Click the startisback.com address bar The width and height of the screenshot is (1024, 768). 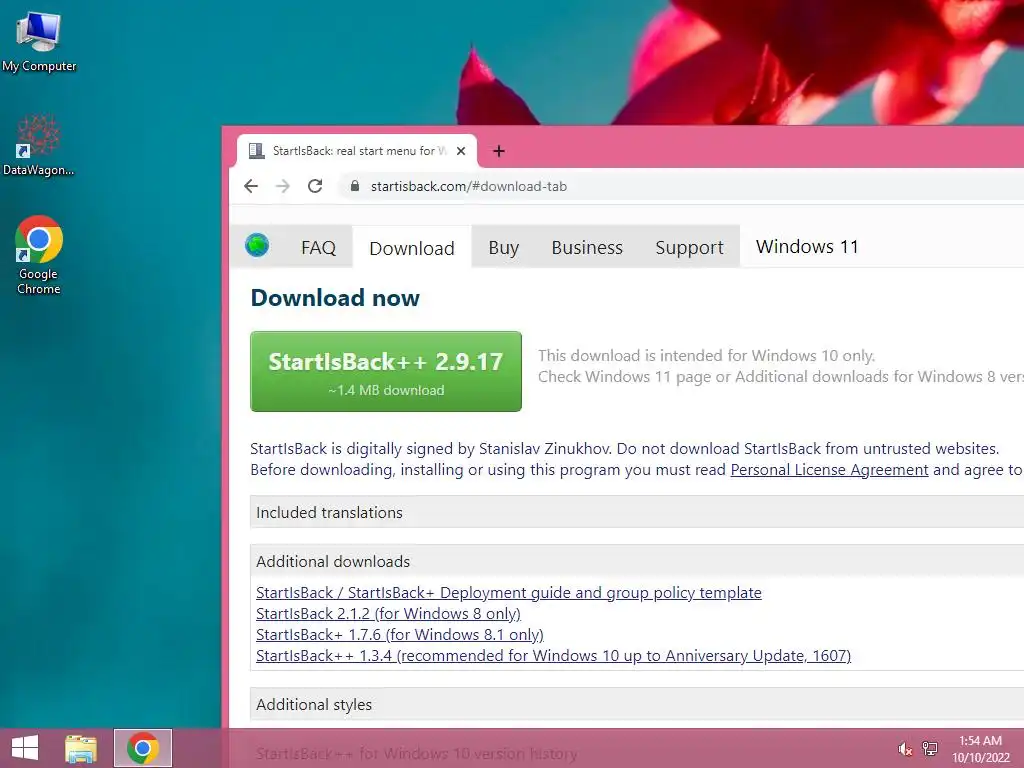679,186
